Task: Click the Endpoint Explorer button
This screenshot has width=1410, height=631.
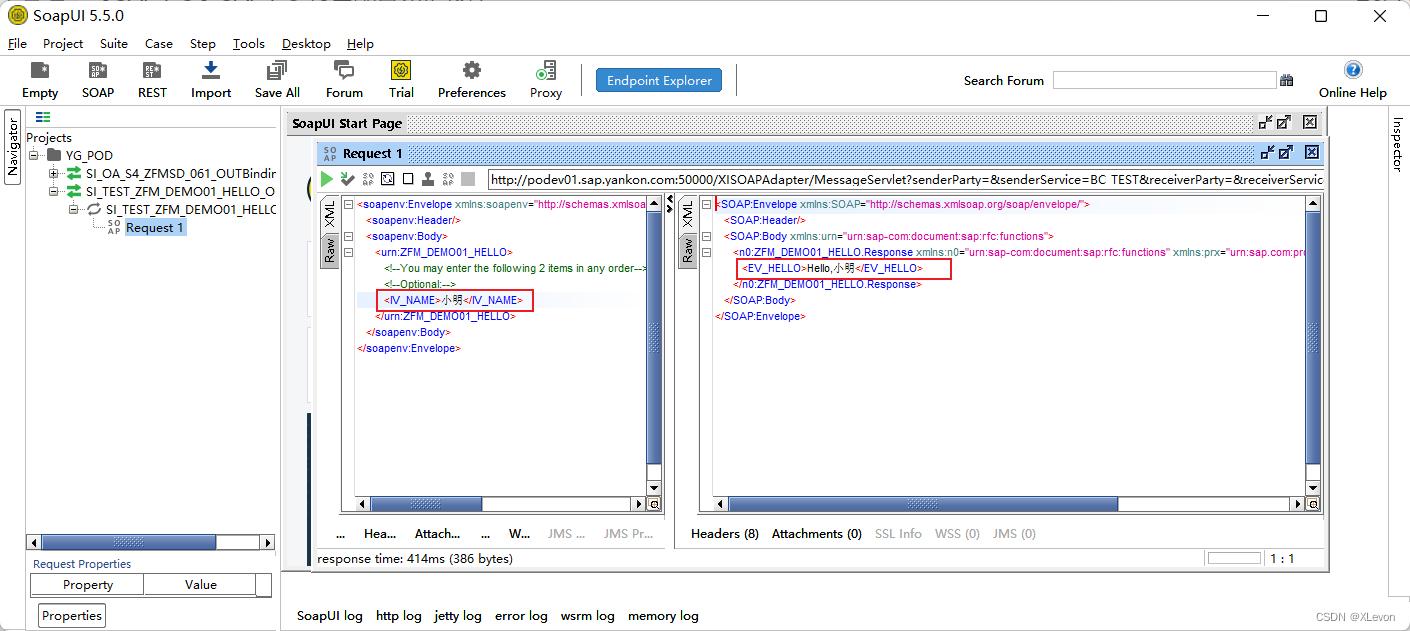Action: click(659, 80)
